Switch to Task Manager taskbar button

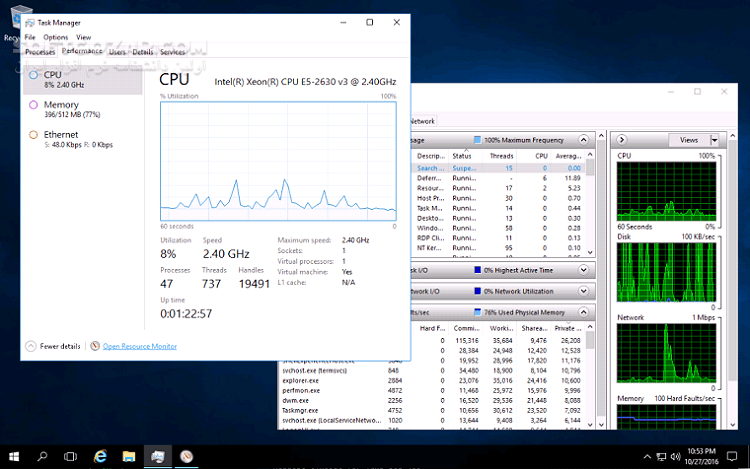tap(157, 457)
